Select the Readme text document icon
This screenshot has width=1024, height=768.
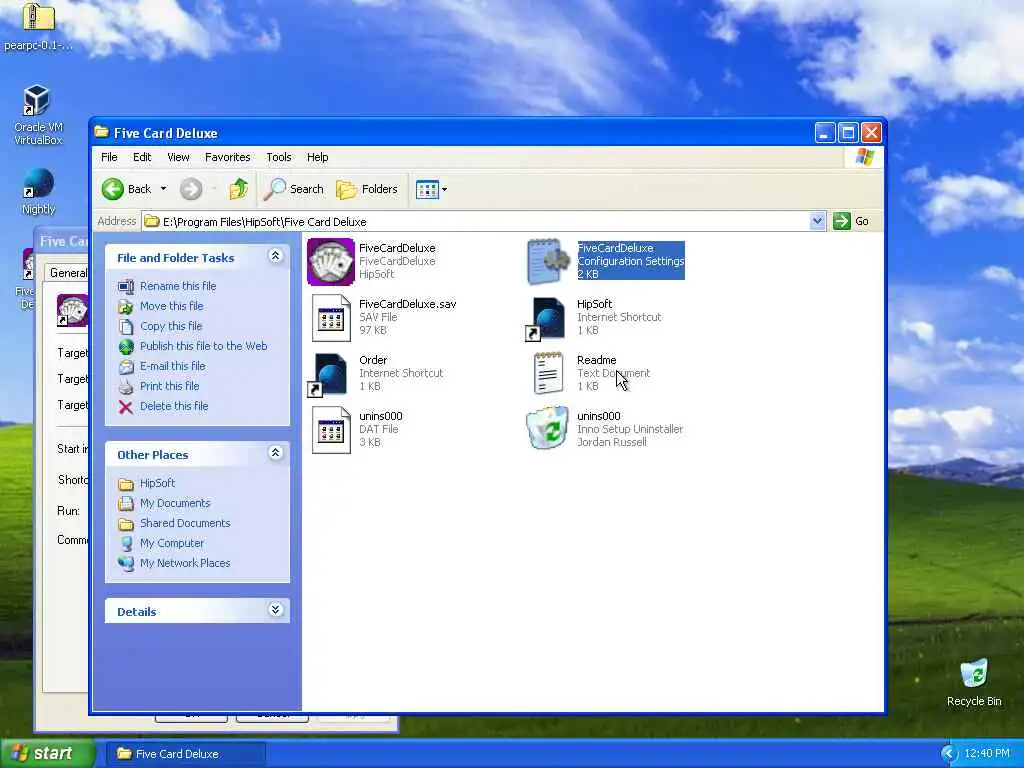click(548, 374)
